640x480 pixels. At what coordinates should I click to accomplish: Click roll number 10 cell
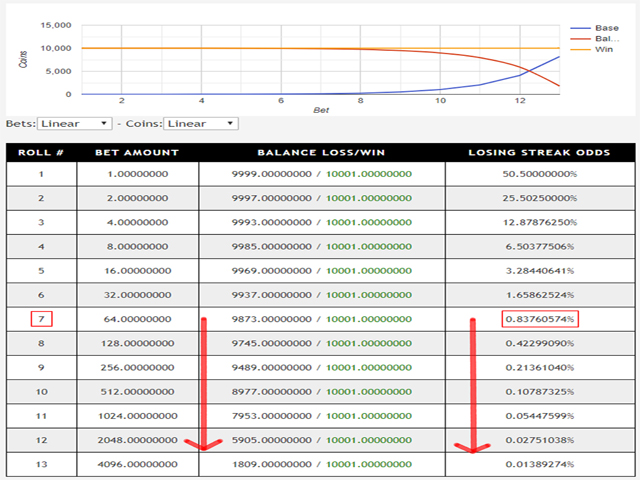pos(41,392)
